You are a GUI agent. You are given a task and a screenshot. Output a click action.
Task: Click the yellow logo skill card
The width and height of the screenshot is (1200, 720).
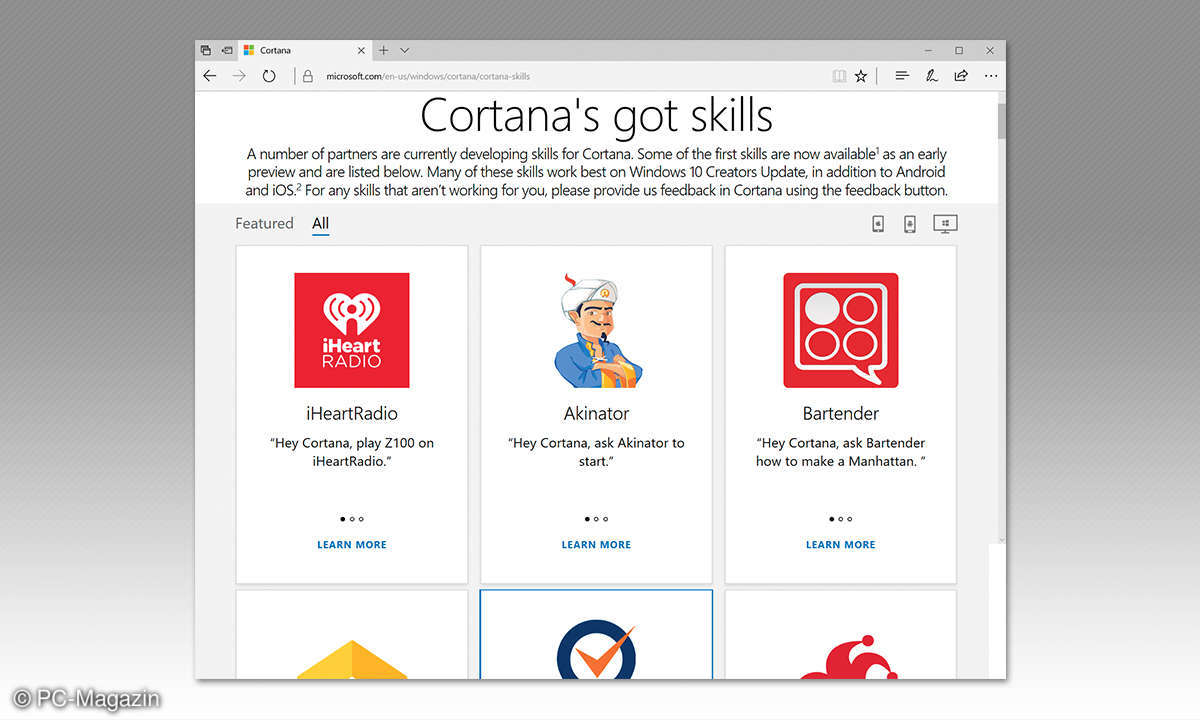click(x=351, y=634)
